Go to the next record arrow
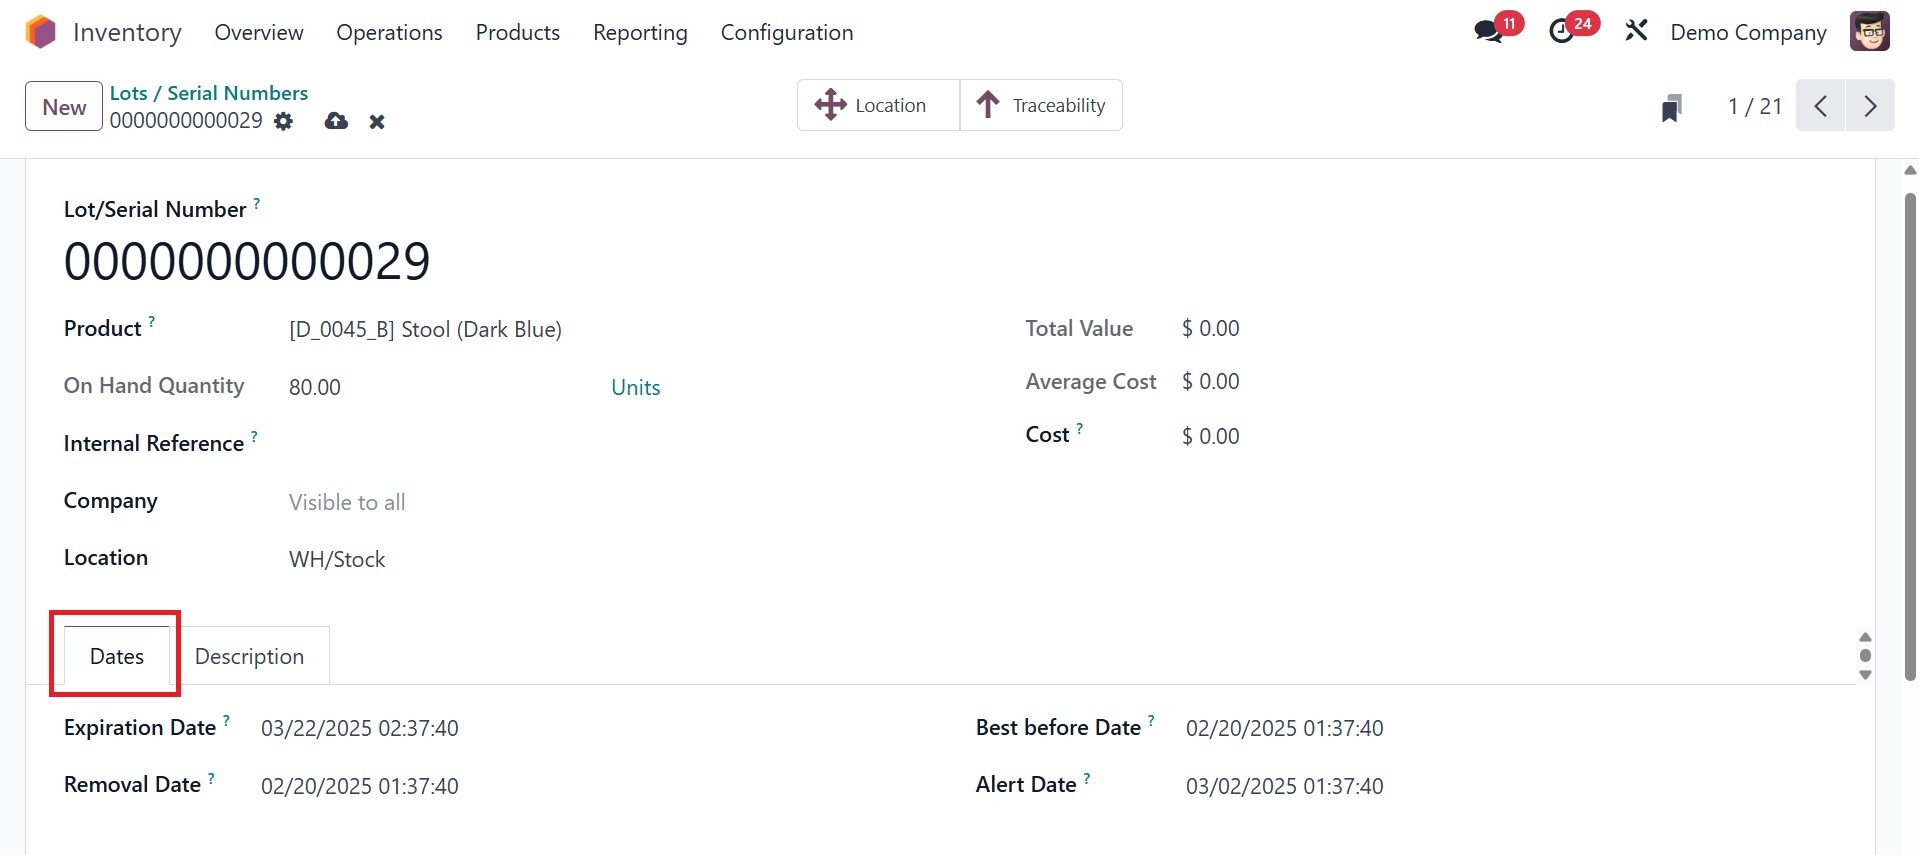This screenshot has height=855, width=1919. [x=1870, y=106]
